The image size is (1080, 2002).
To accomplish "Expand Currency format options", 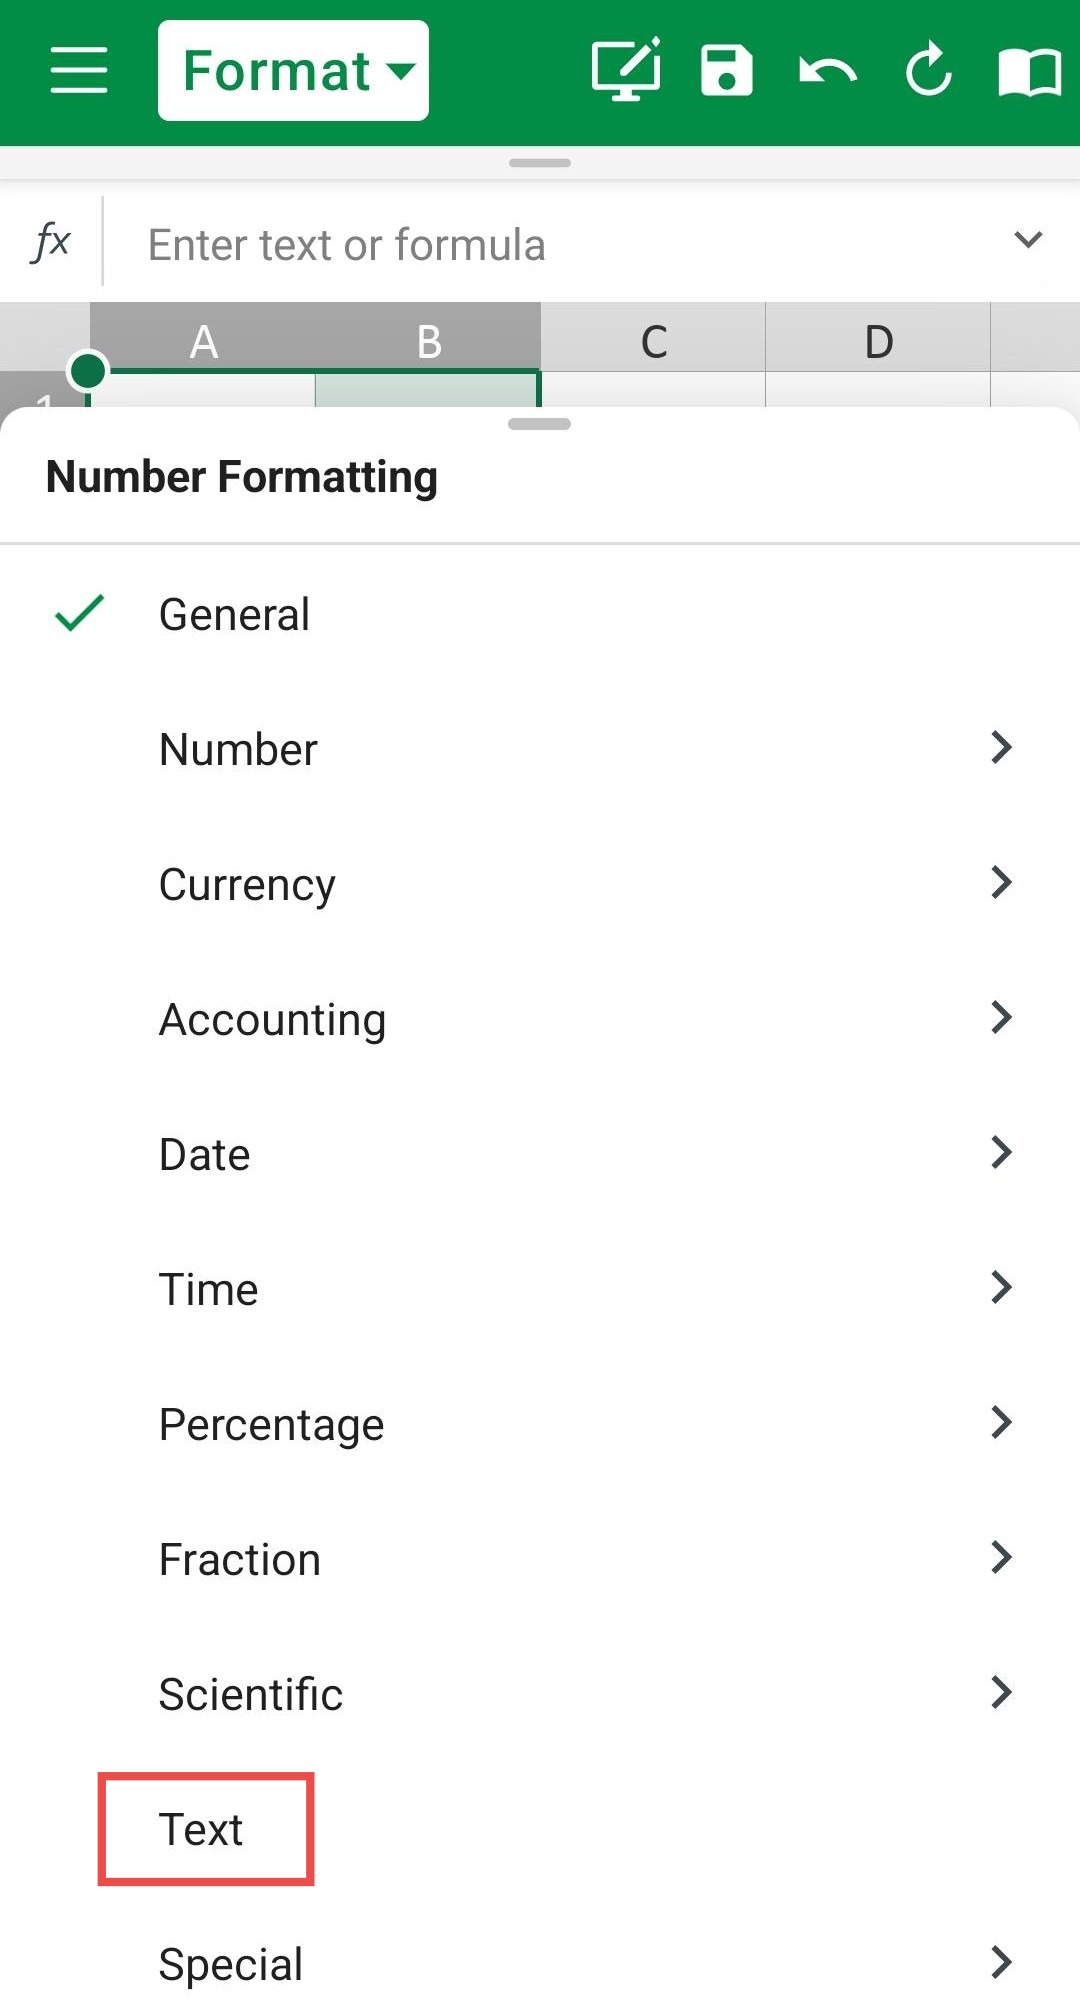I will click(540, 884).
